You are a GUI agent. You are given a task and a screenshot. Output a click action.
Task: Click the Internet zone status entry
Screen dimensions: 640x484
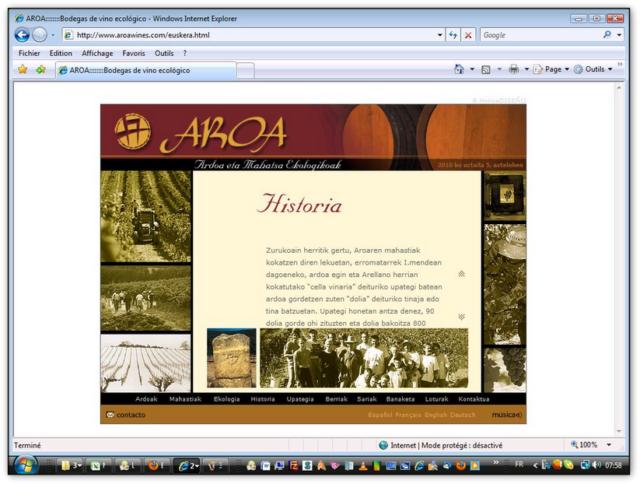[x=440, y=445]
